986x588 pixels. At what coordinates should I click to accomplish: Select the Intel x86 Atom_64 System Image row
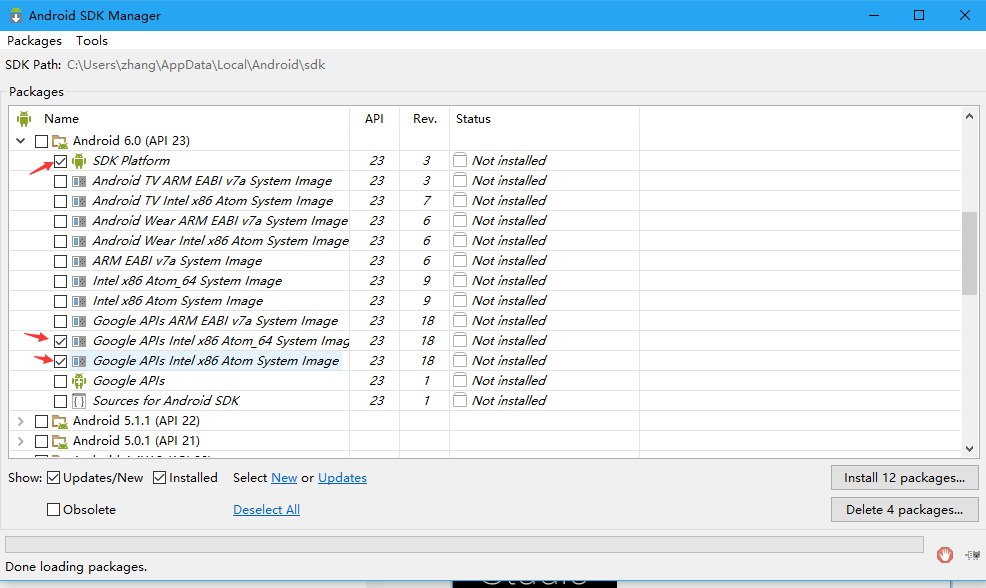187,281
